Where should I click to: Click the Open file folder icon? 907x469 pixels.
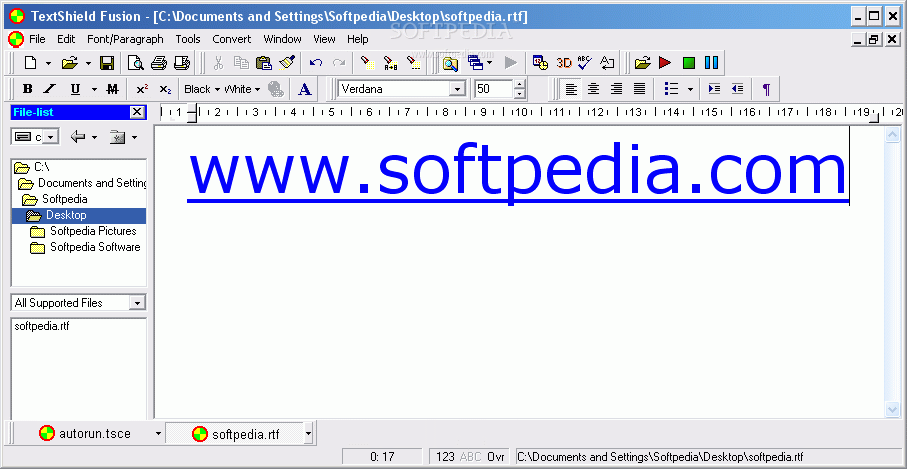69,62
